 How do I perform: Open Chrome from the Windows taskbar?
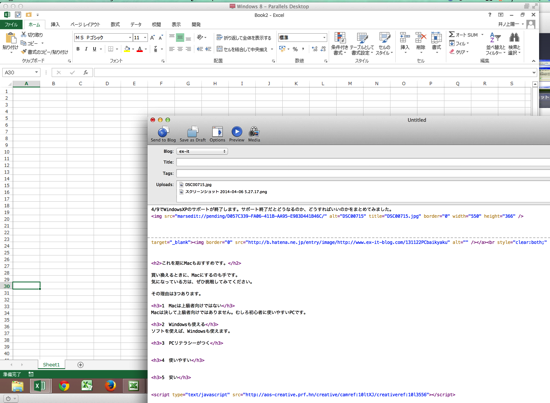[64, 386]
